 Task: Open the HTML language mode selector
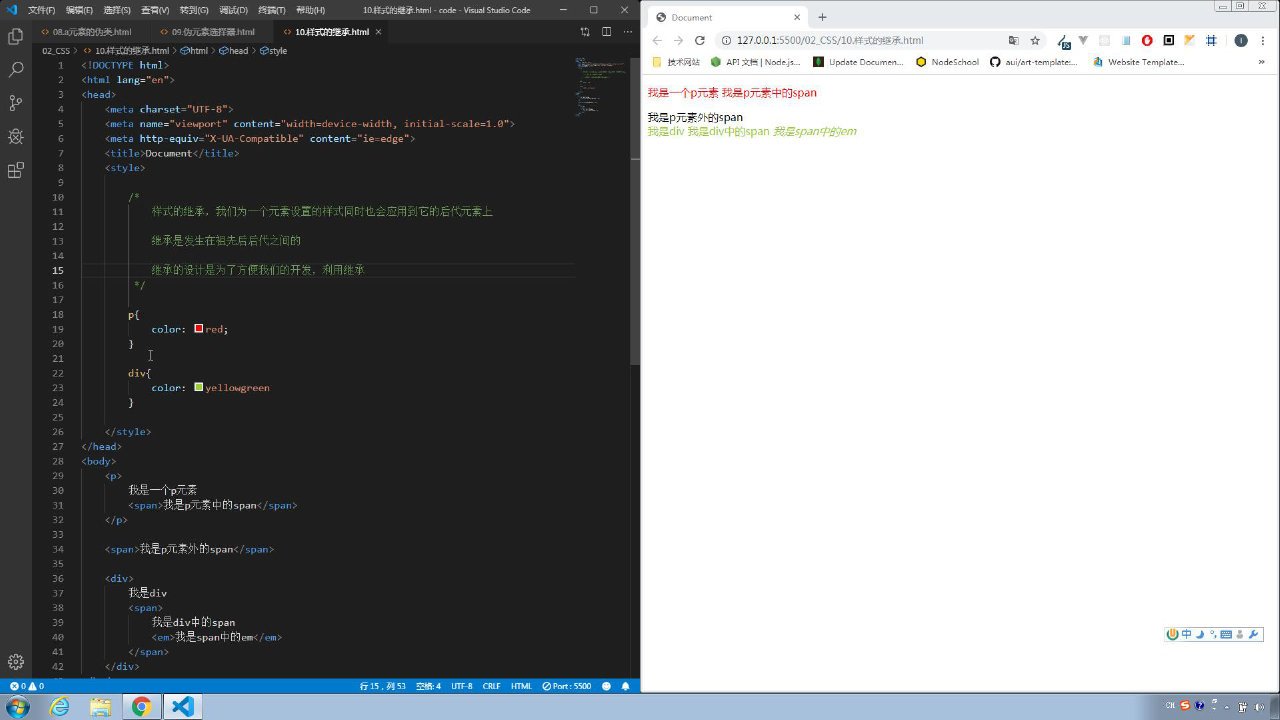tap(521, 687)
